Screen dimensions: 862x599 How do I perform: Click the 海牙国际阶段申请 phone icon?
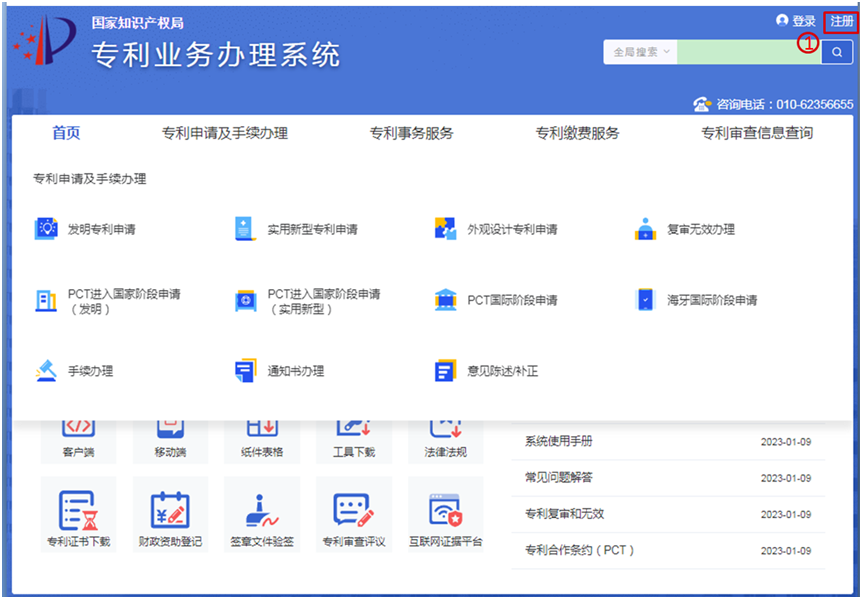pyautogui.click(x=645, y=300)
